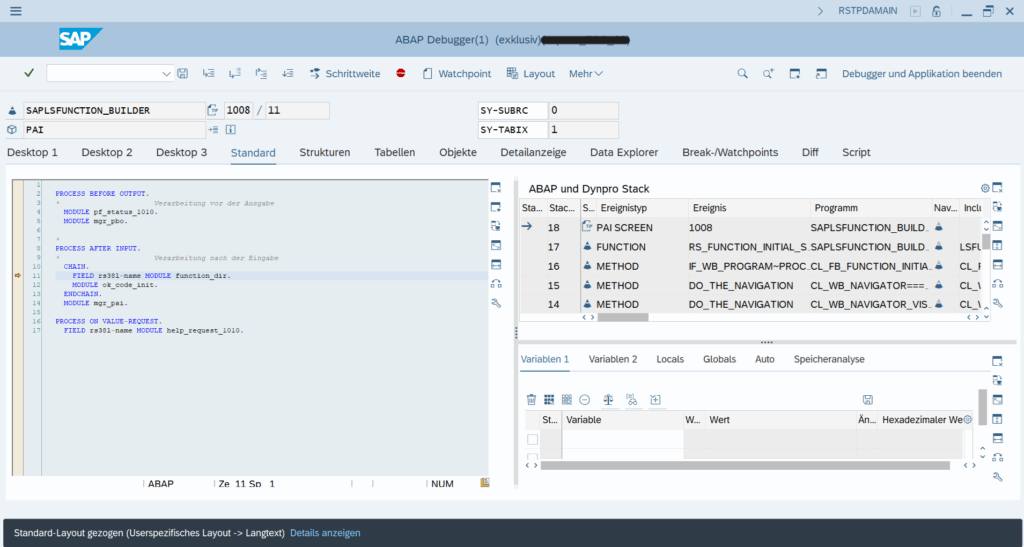Expand the Mehr menu

pyautogui.click(x=586, y=74)
